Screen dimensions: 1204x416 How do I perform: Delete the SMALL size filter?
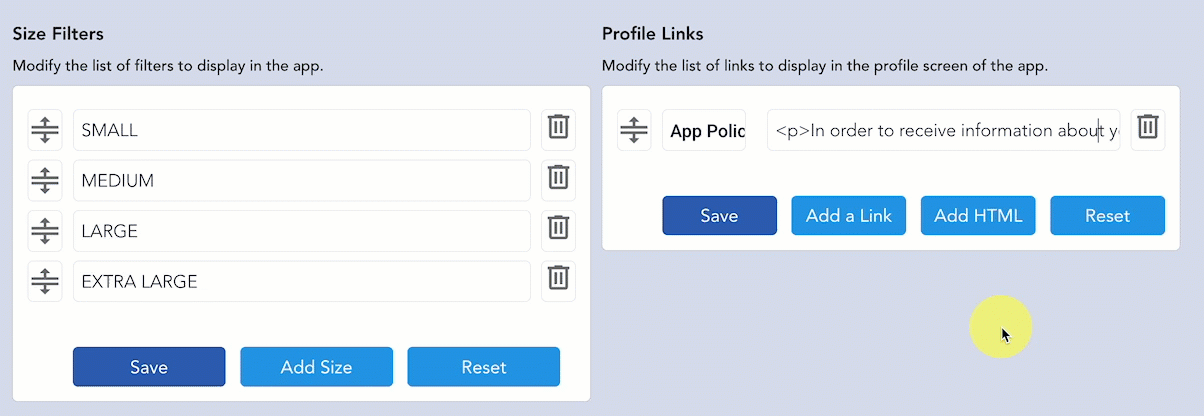tap(558, 129)
